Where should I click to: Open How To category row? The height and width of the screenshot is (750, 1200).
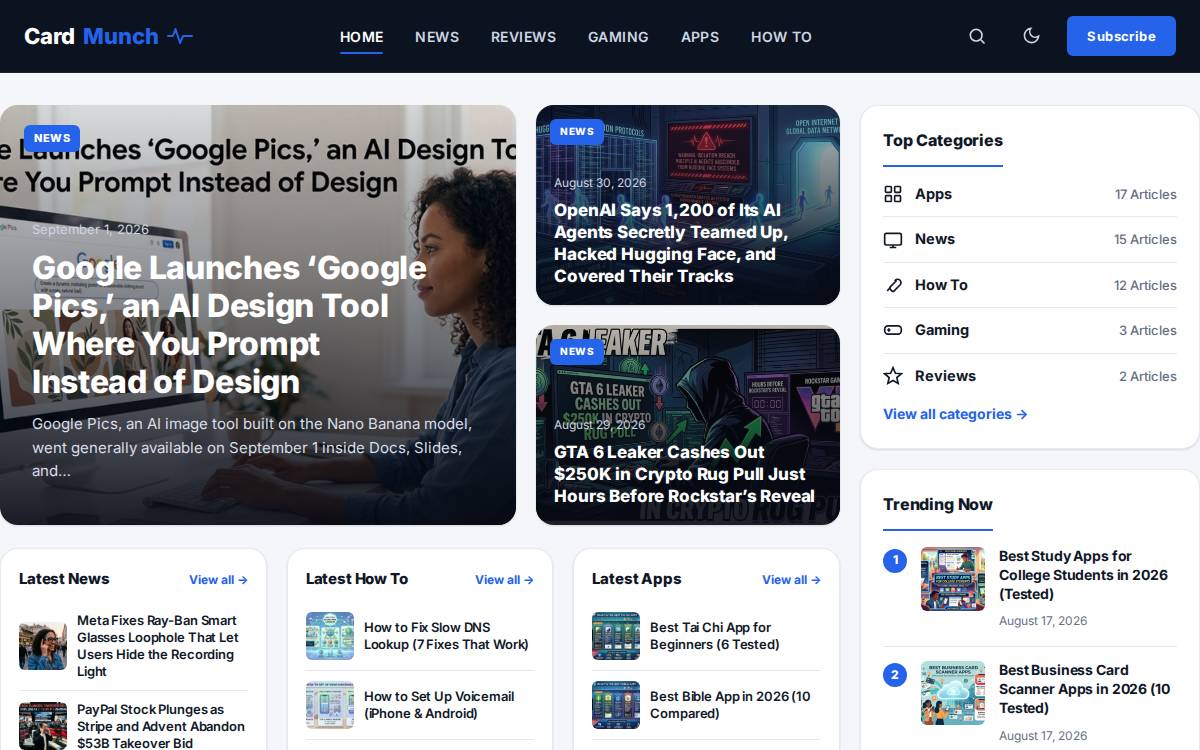1030,285
